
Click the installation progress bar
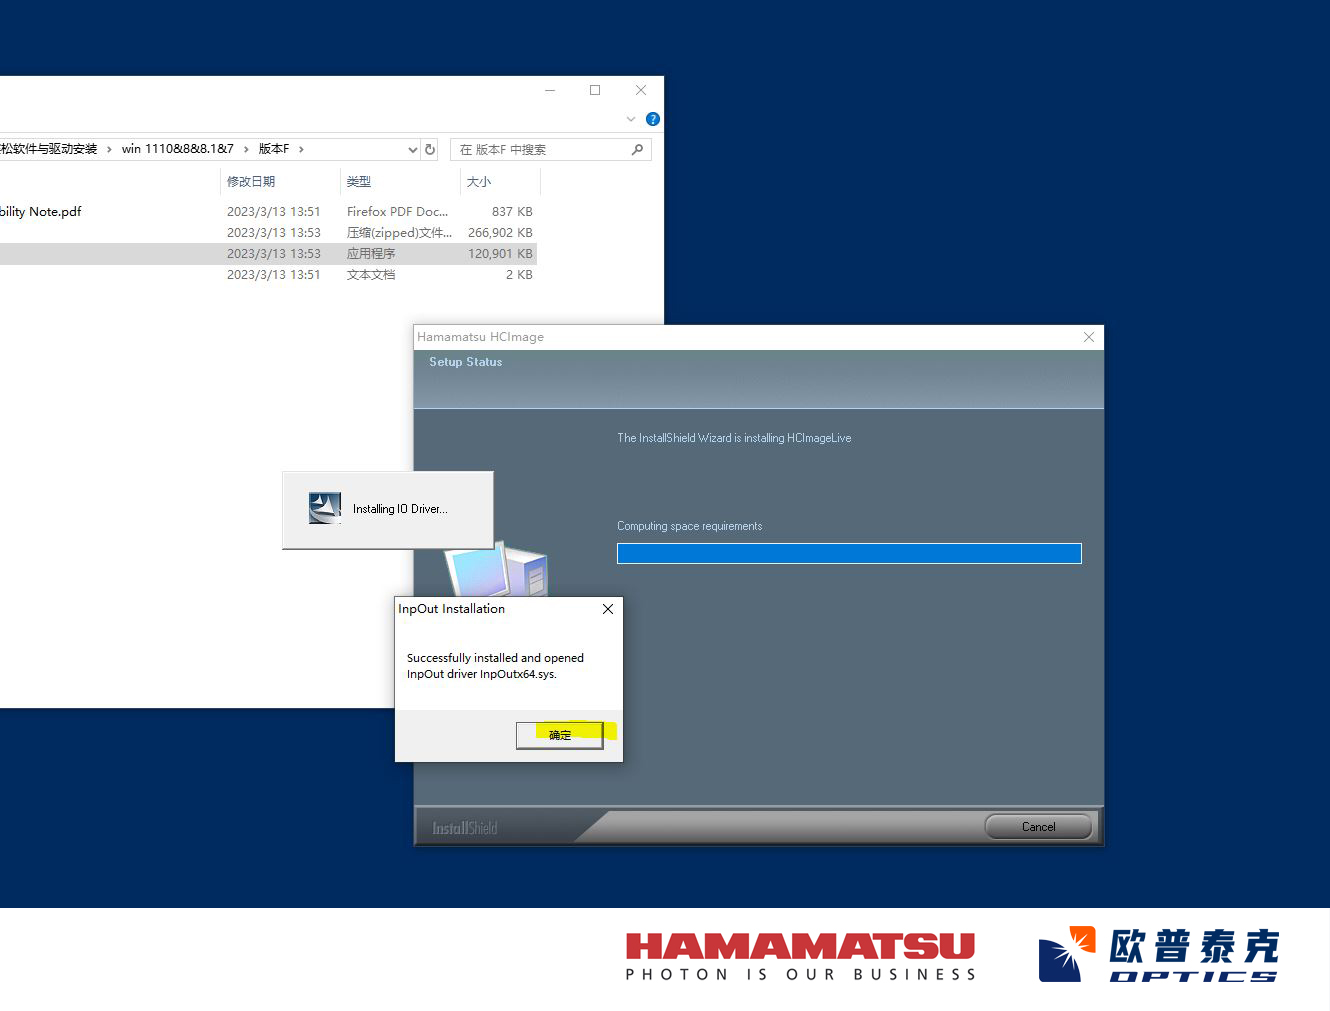click(x=848, y=553)
